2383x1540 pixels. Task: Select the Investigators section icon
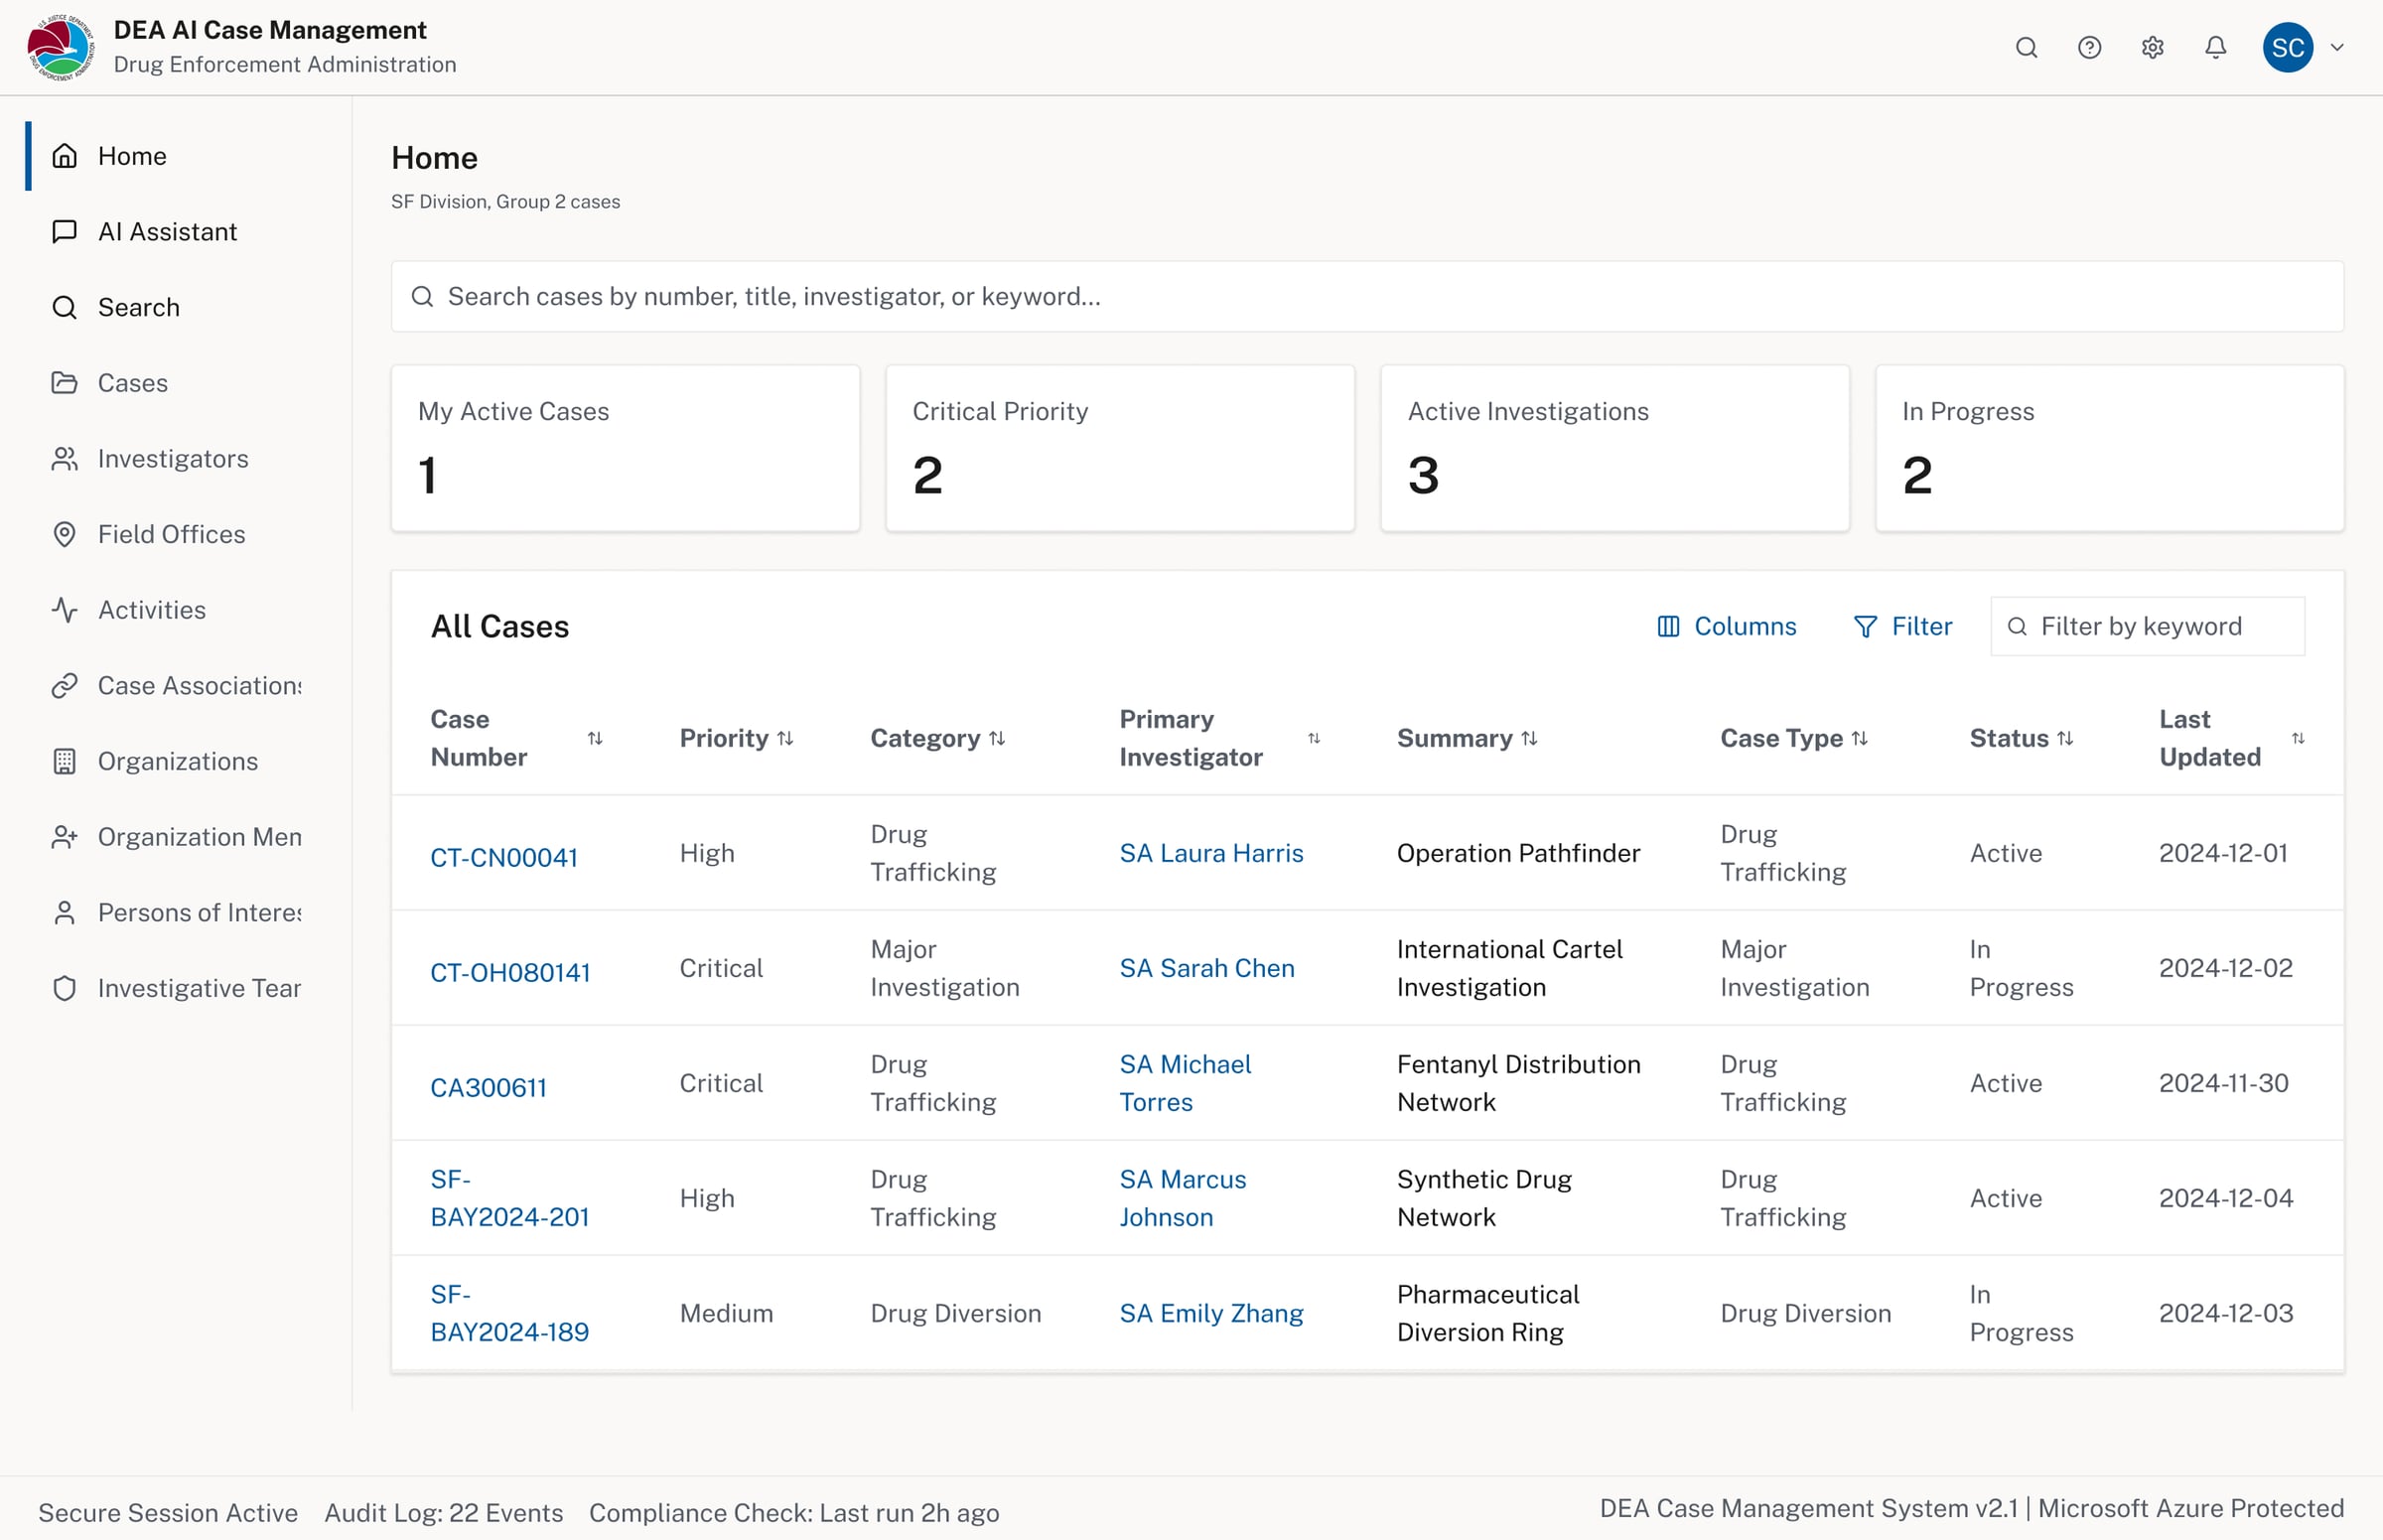click(x=64, y=458)
